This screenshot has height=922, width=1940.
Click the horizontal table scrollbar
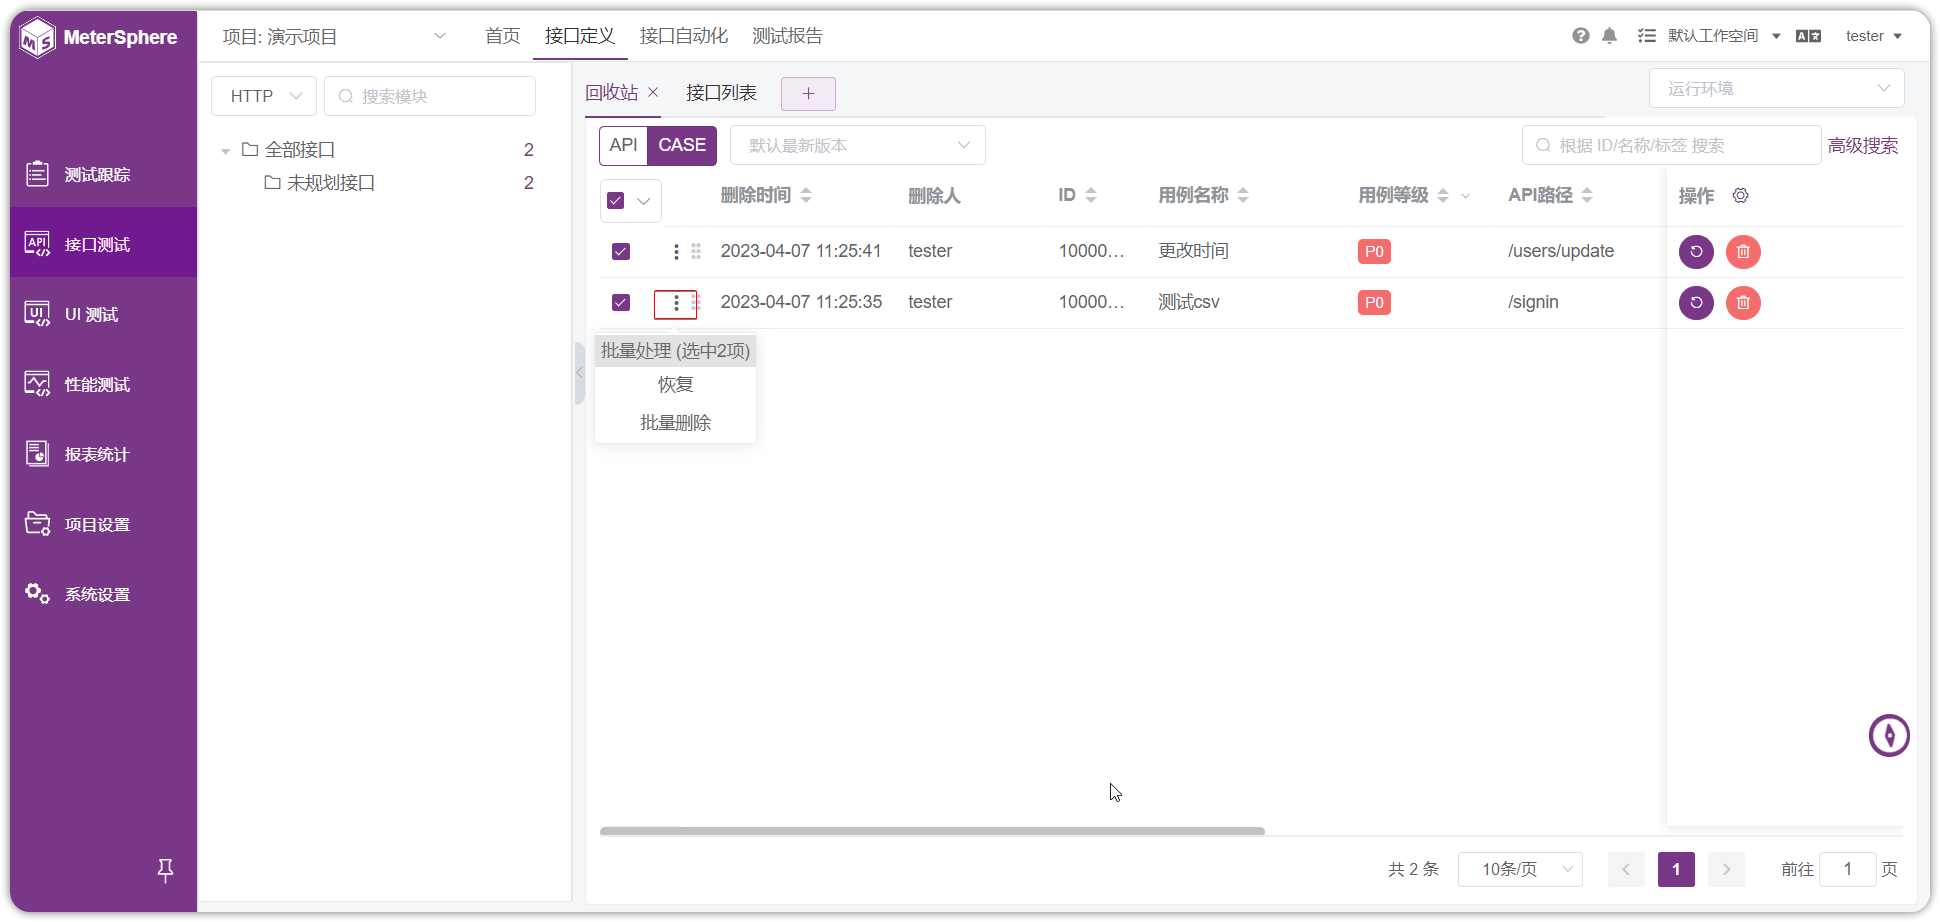(x=932, y=831)
